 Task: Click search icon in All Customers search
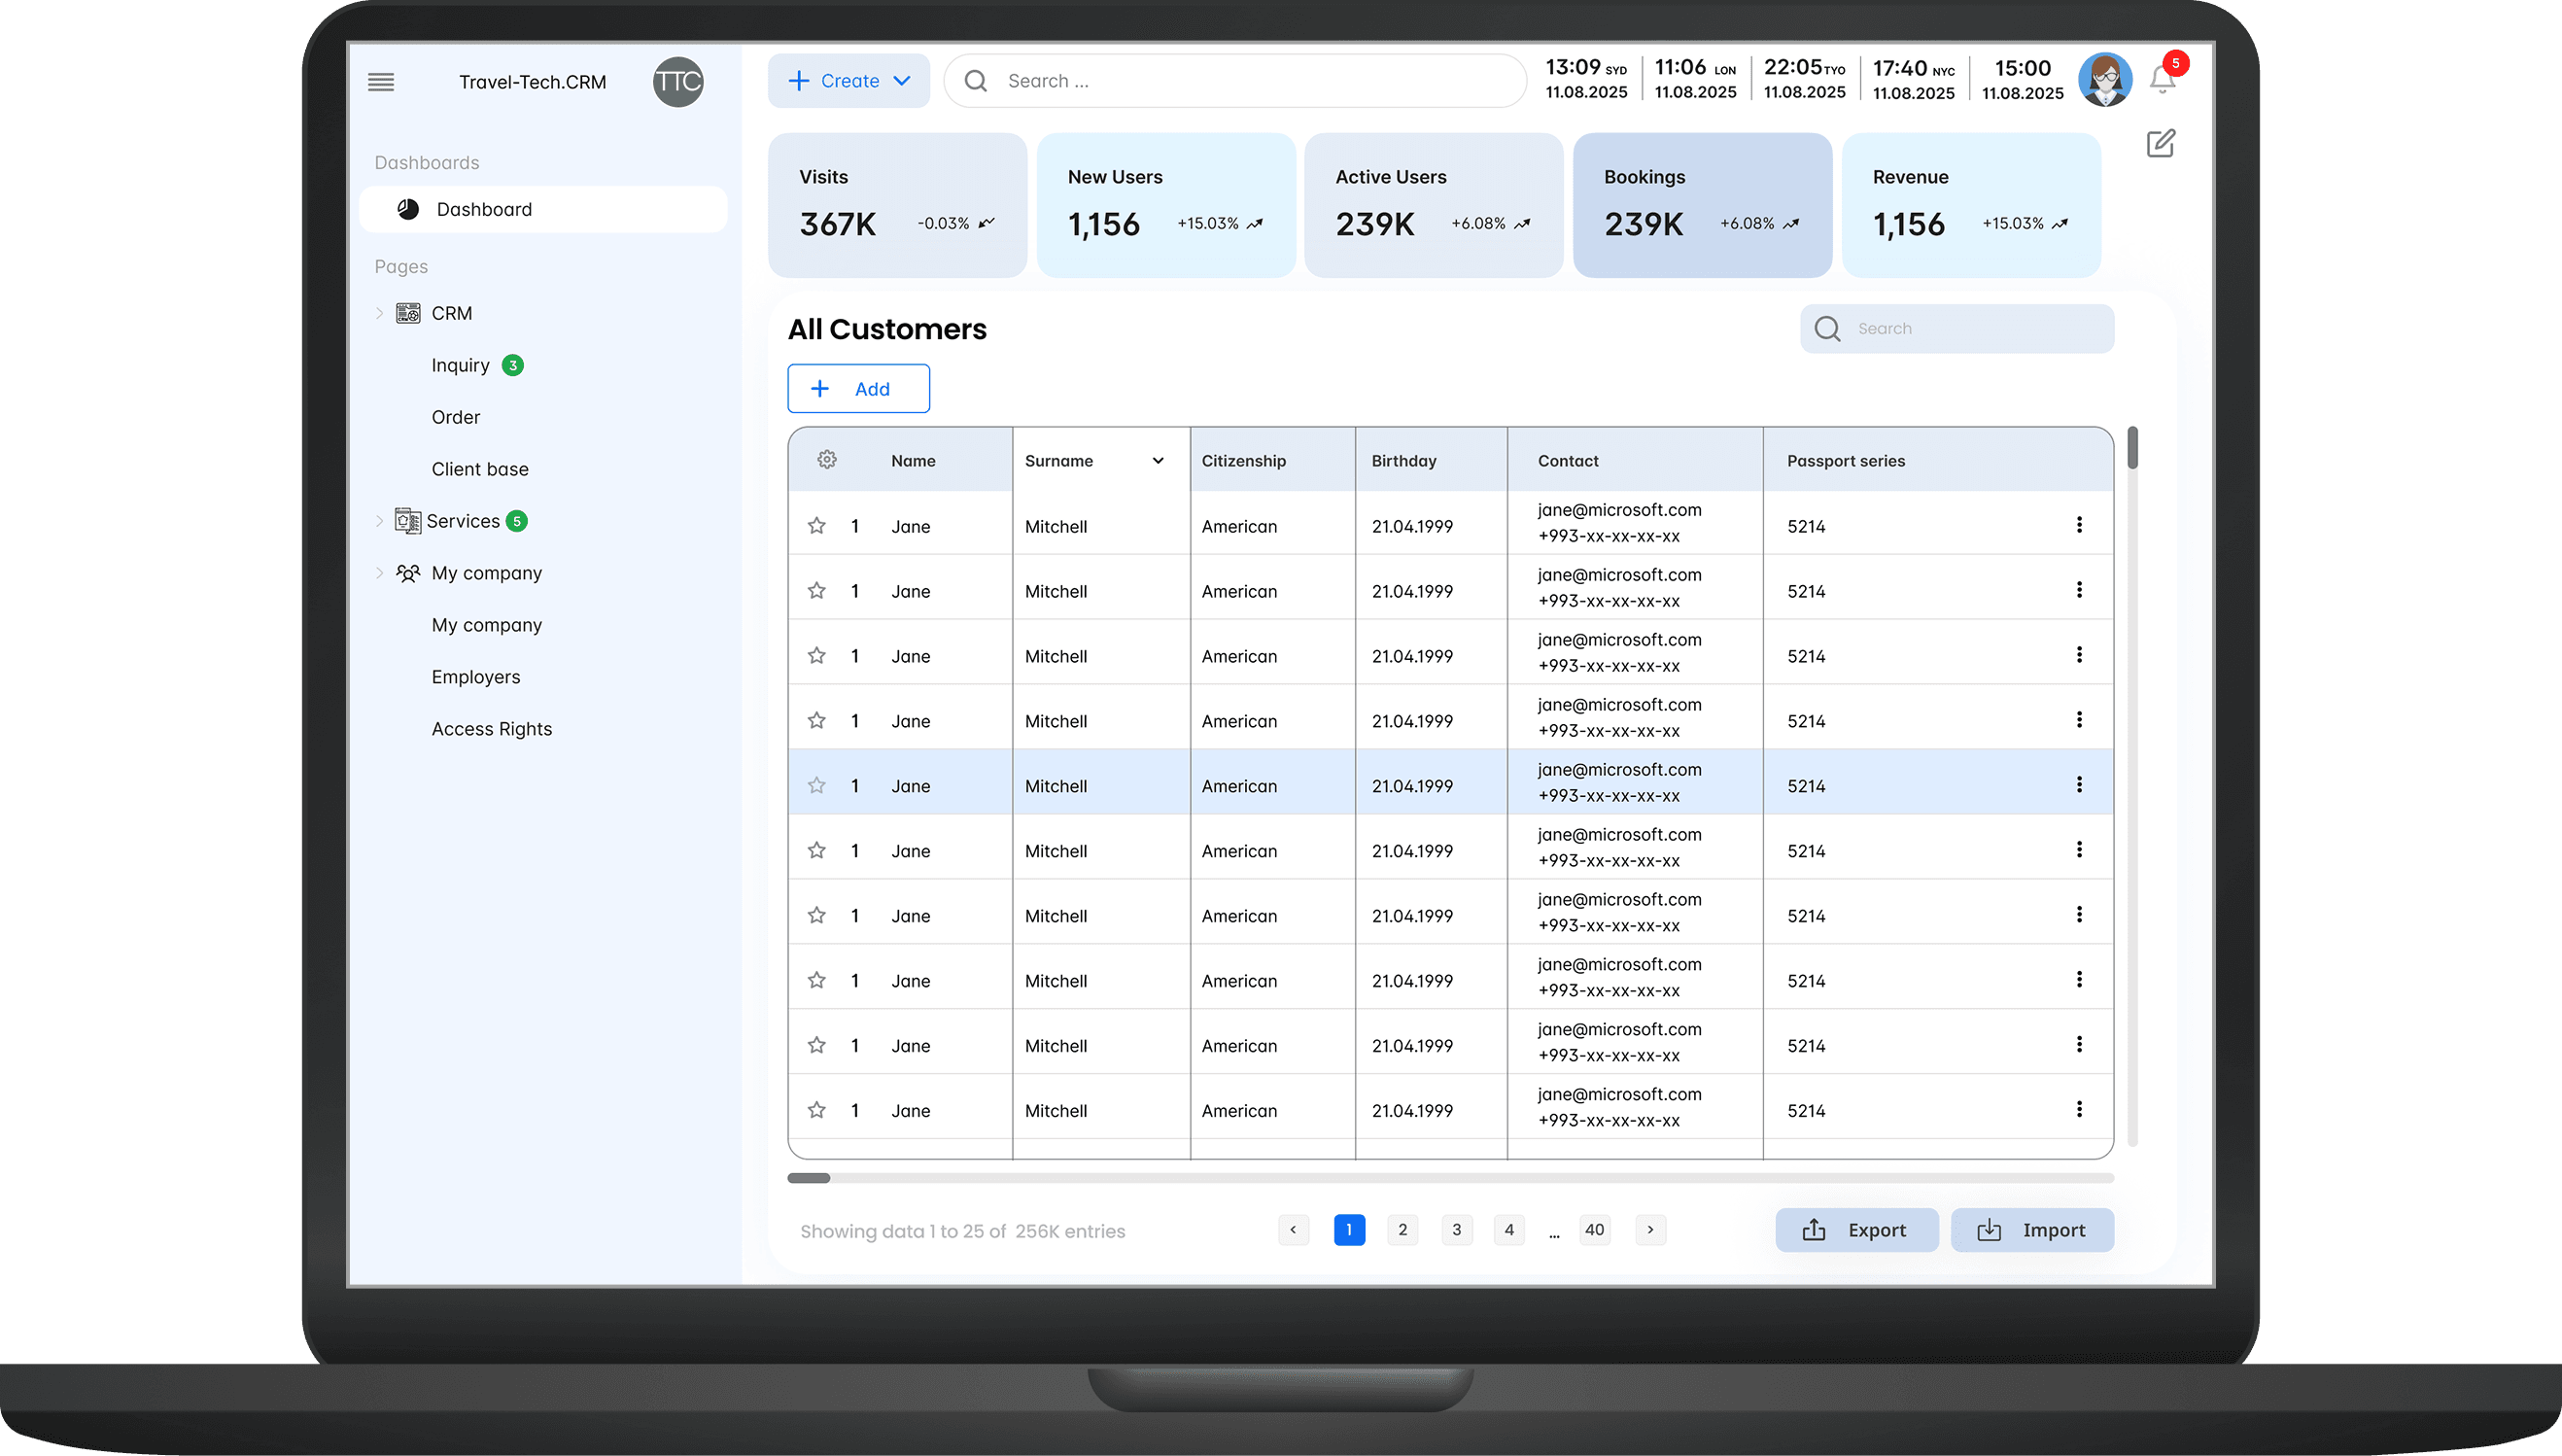pyautogui.click(x=1827, y=329)
